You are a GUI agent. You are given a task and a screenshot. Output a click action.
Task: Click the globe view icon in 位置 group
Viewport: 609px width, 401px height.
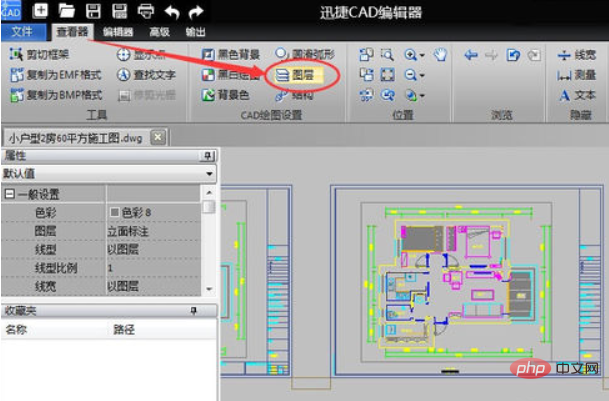coord(411,95)
